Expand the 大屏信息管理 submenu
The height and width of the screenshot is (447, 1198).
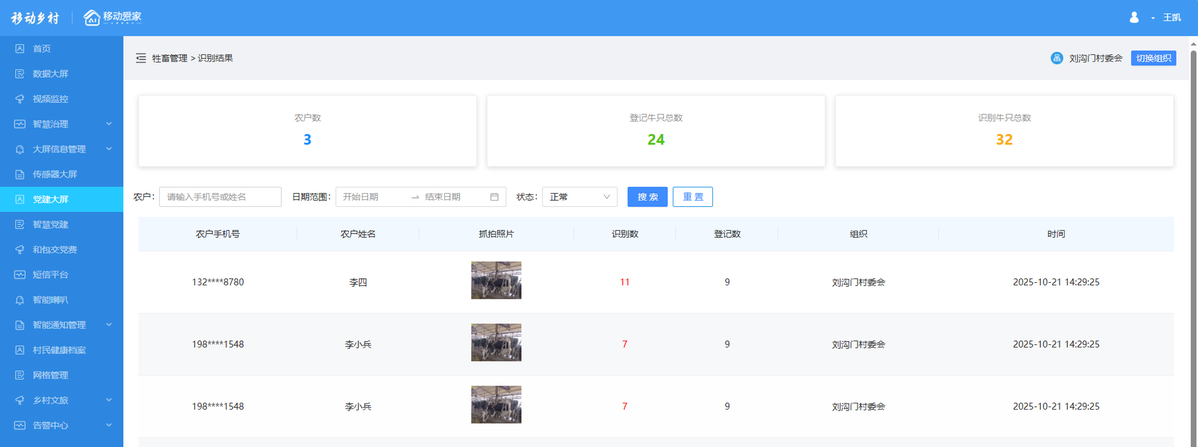point(108,149)
